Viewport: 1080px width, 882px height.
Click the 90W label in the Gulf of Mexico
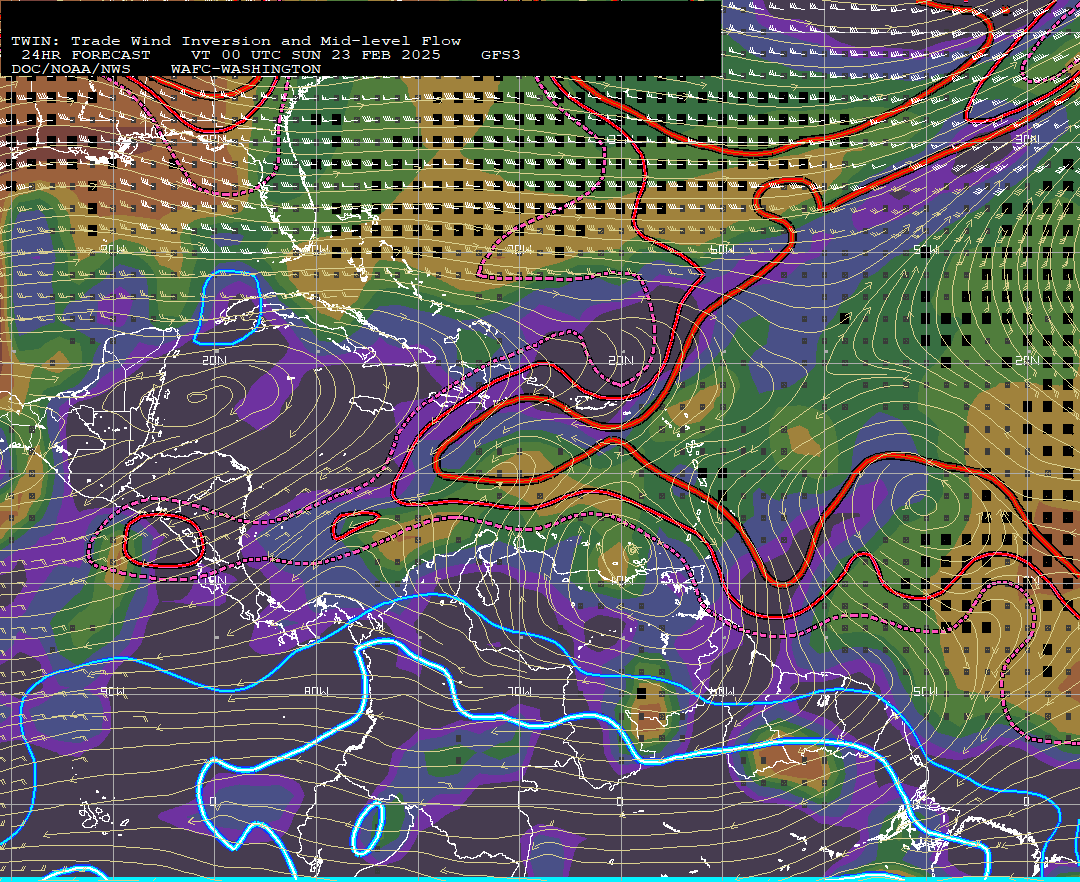pos(113,249)
